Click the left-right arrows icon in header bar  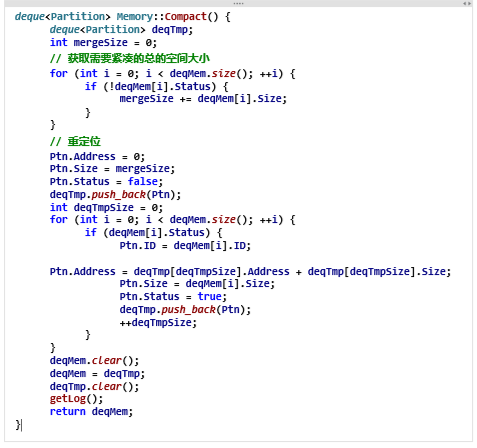[x=467, y=3]
